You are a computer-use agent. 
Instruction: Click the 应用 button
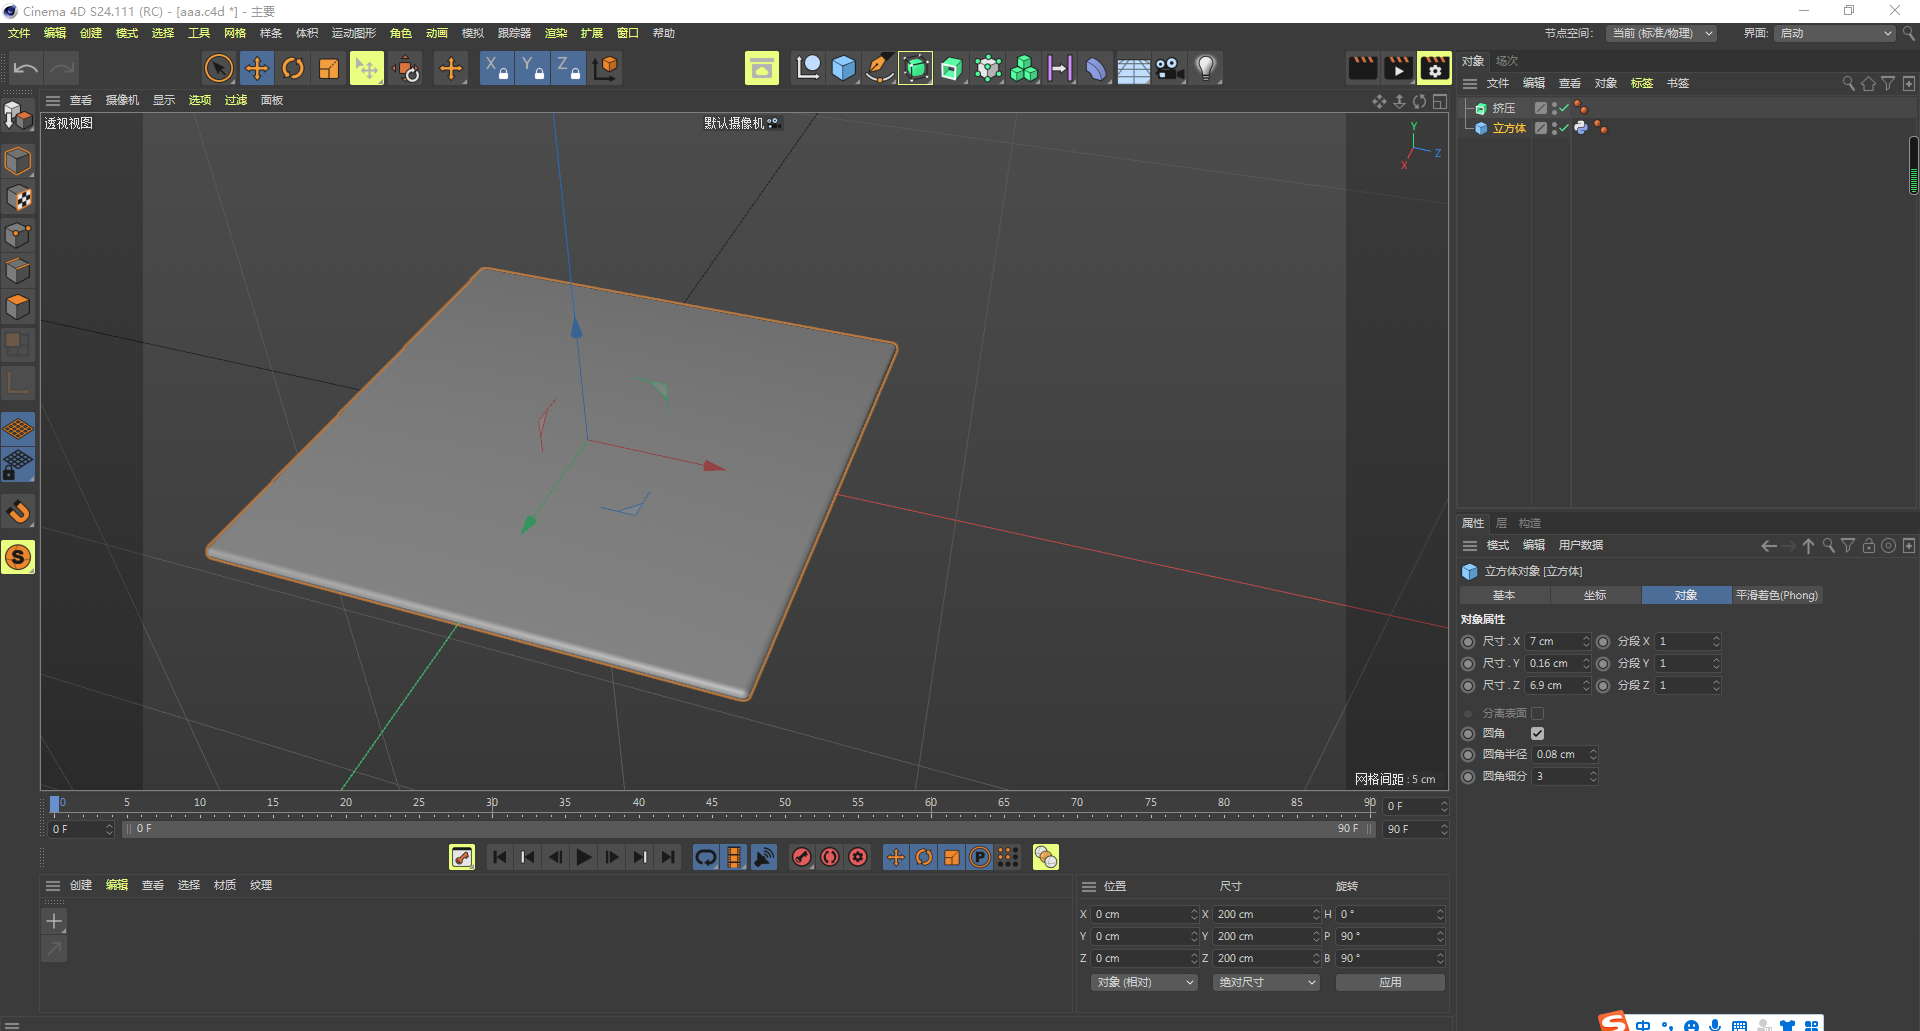(x=1390, y=982)
